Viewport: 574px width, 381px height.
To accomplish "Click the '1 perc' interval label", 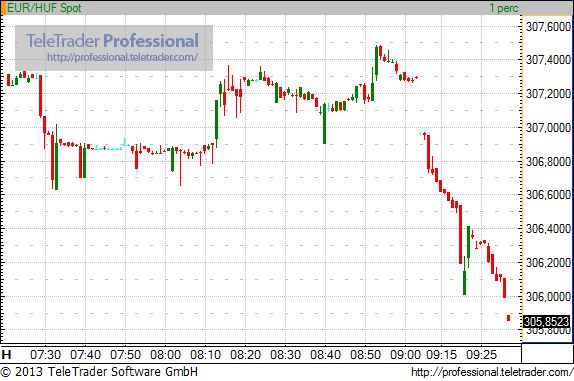I will coord(504,8).
